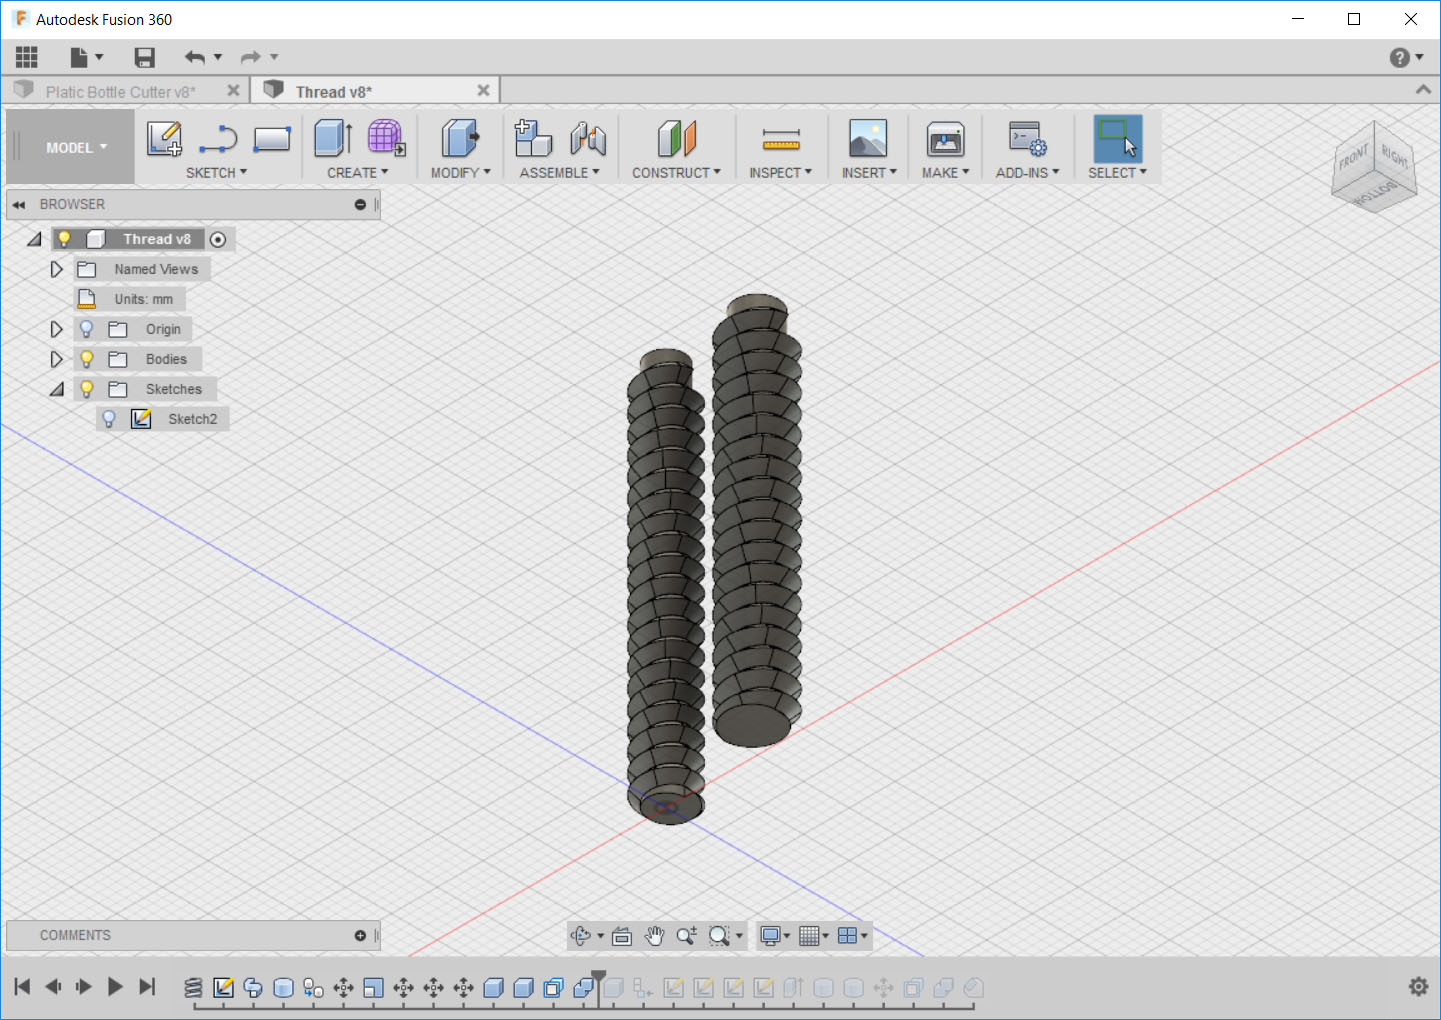Select the Rectangle sketch tool
Screen dimensions: 1441x1020
click(271, 139)
